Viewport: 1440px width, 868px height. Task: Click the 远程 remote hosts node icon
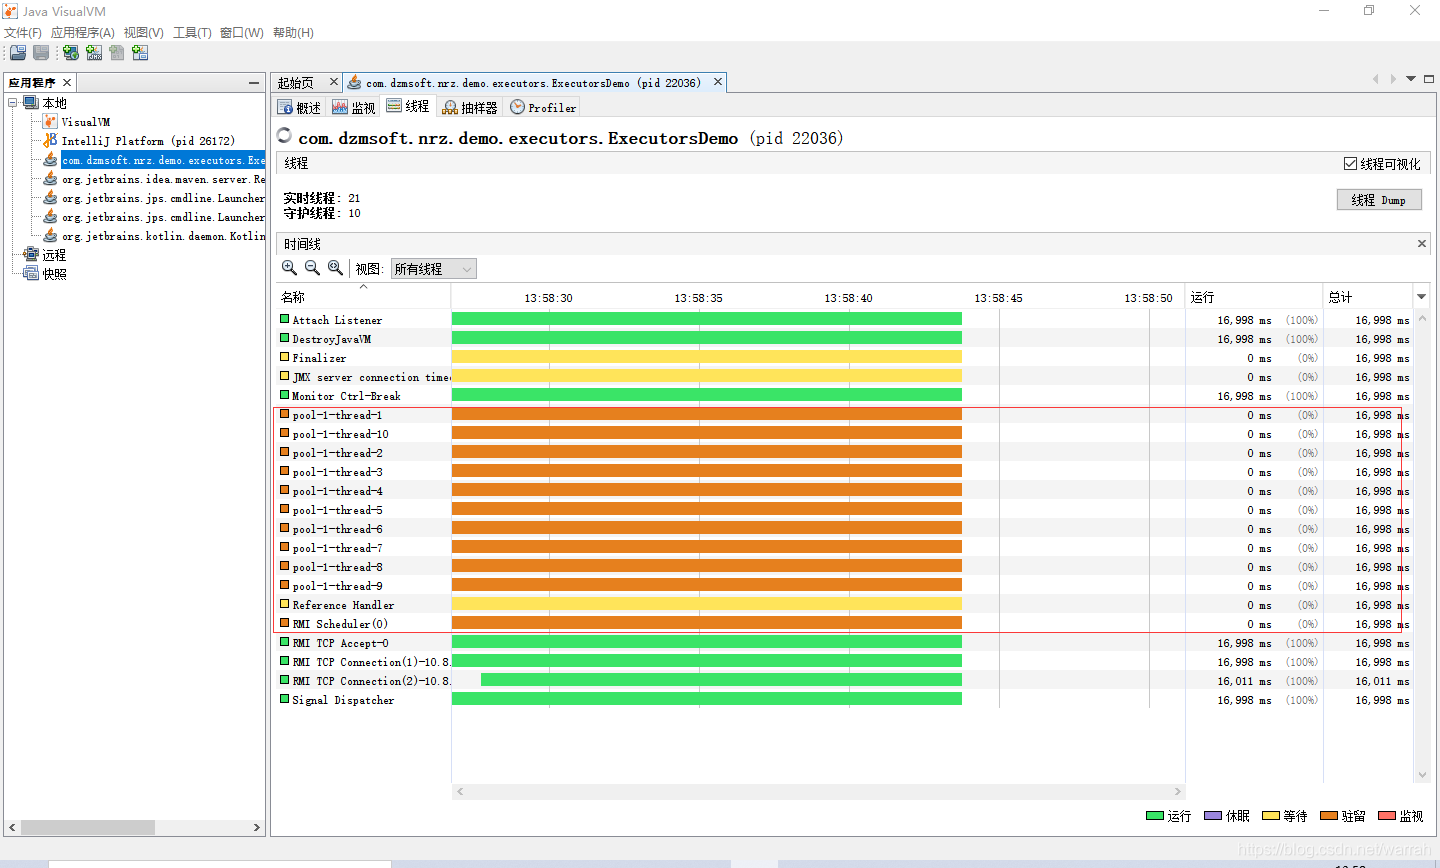(31, 254)
